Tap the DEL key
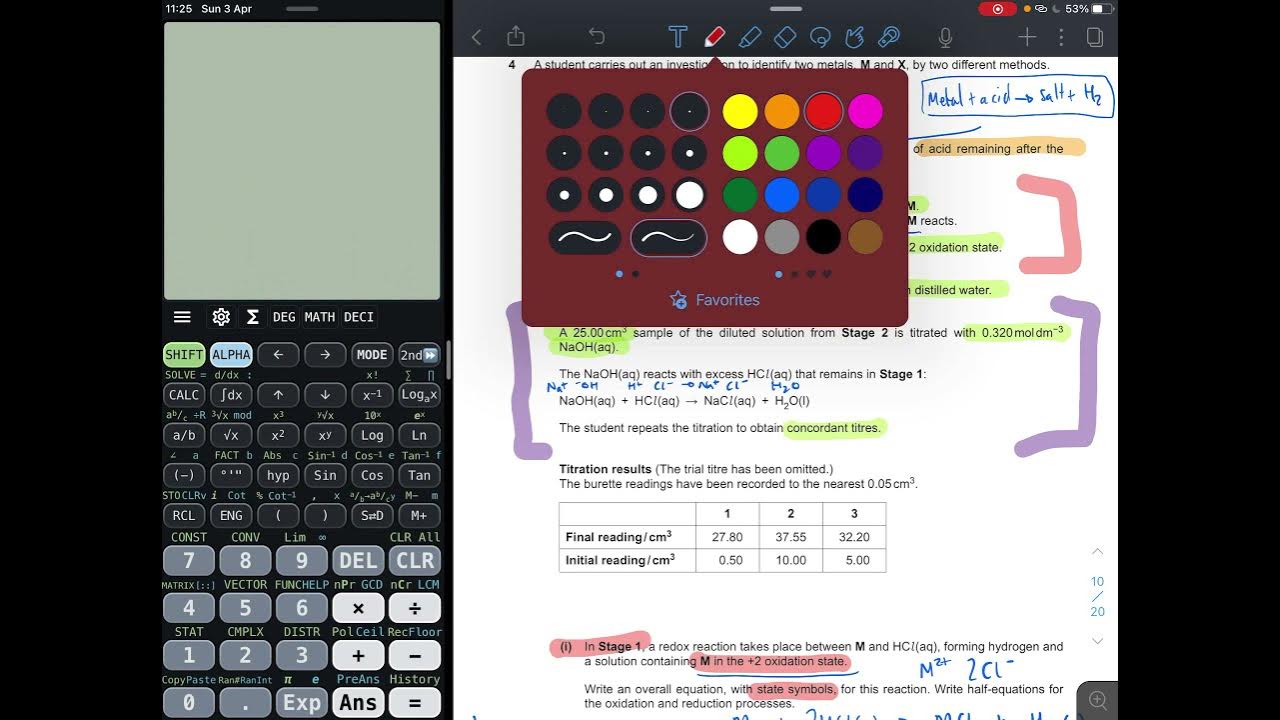 tap(358, 560)
